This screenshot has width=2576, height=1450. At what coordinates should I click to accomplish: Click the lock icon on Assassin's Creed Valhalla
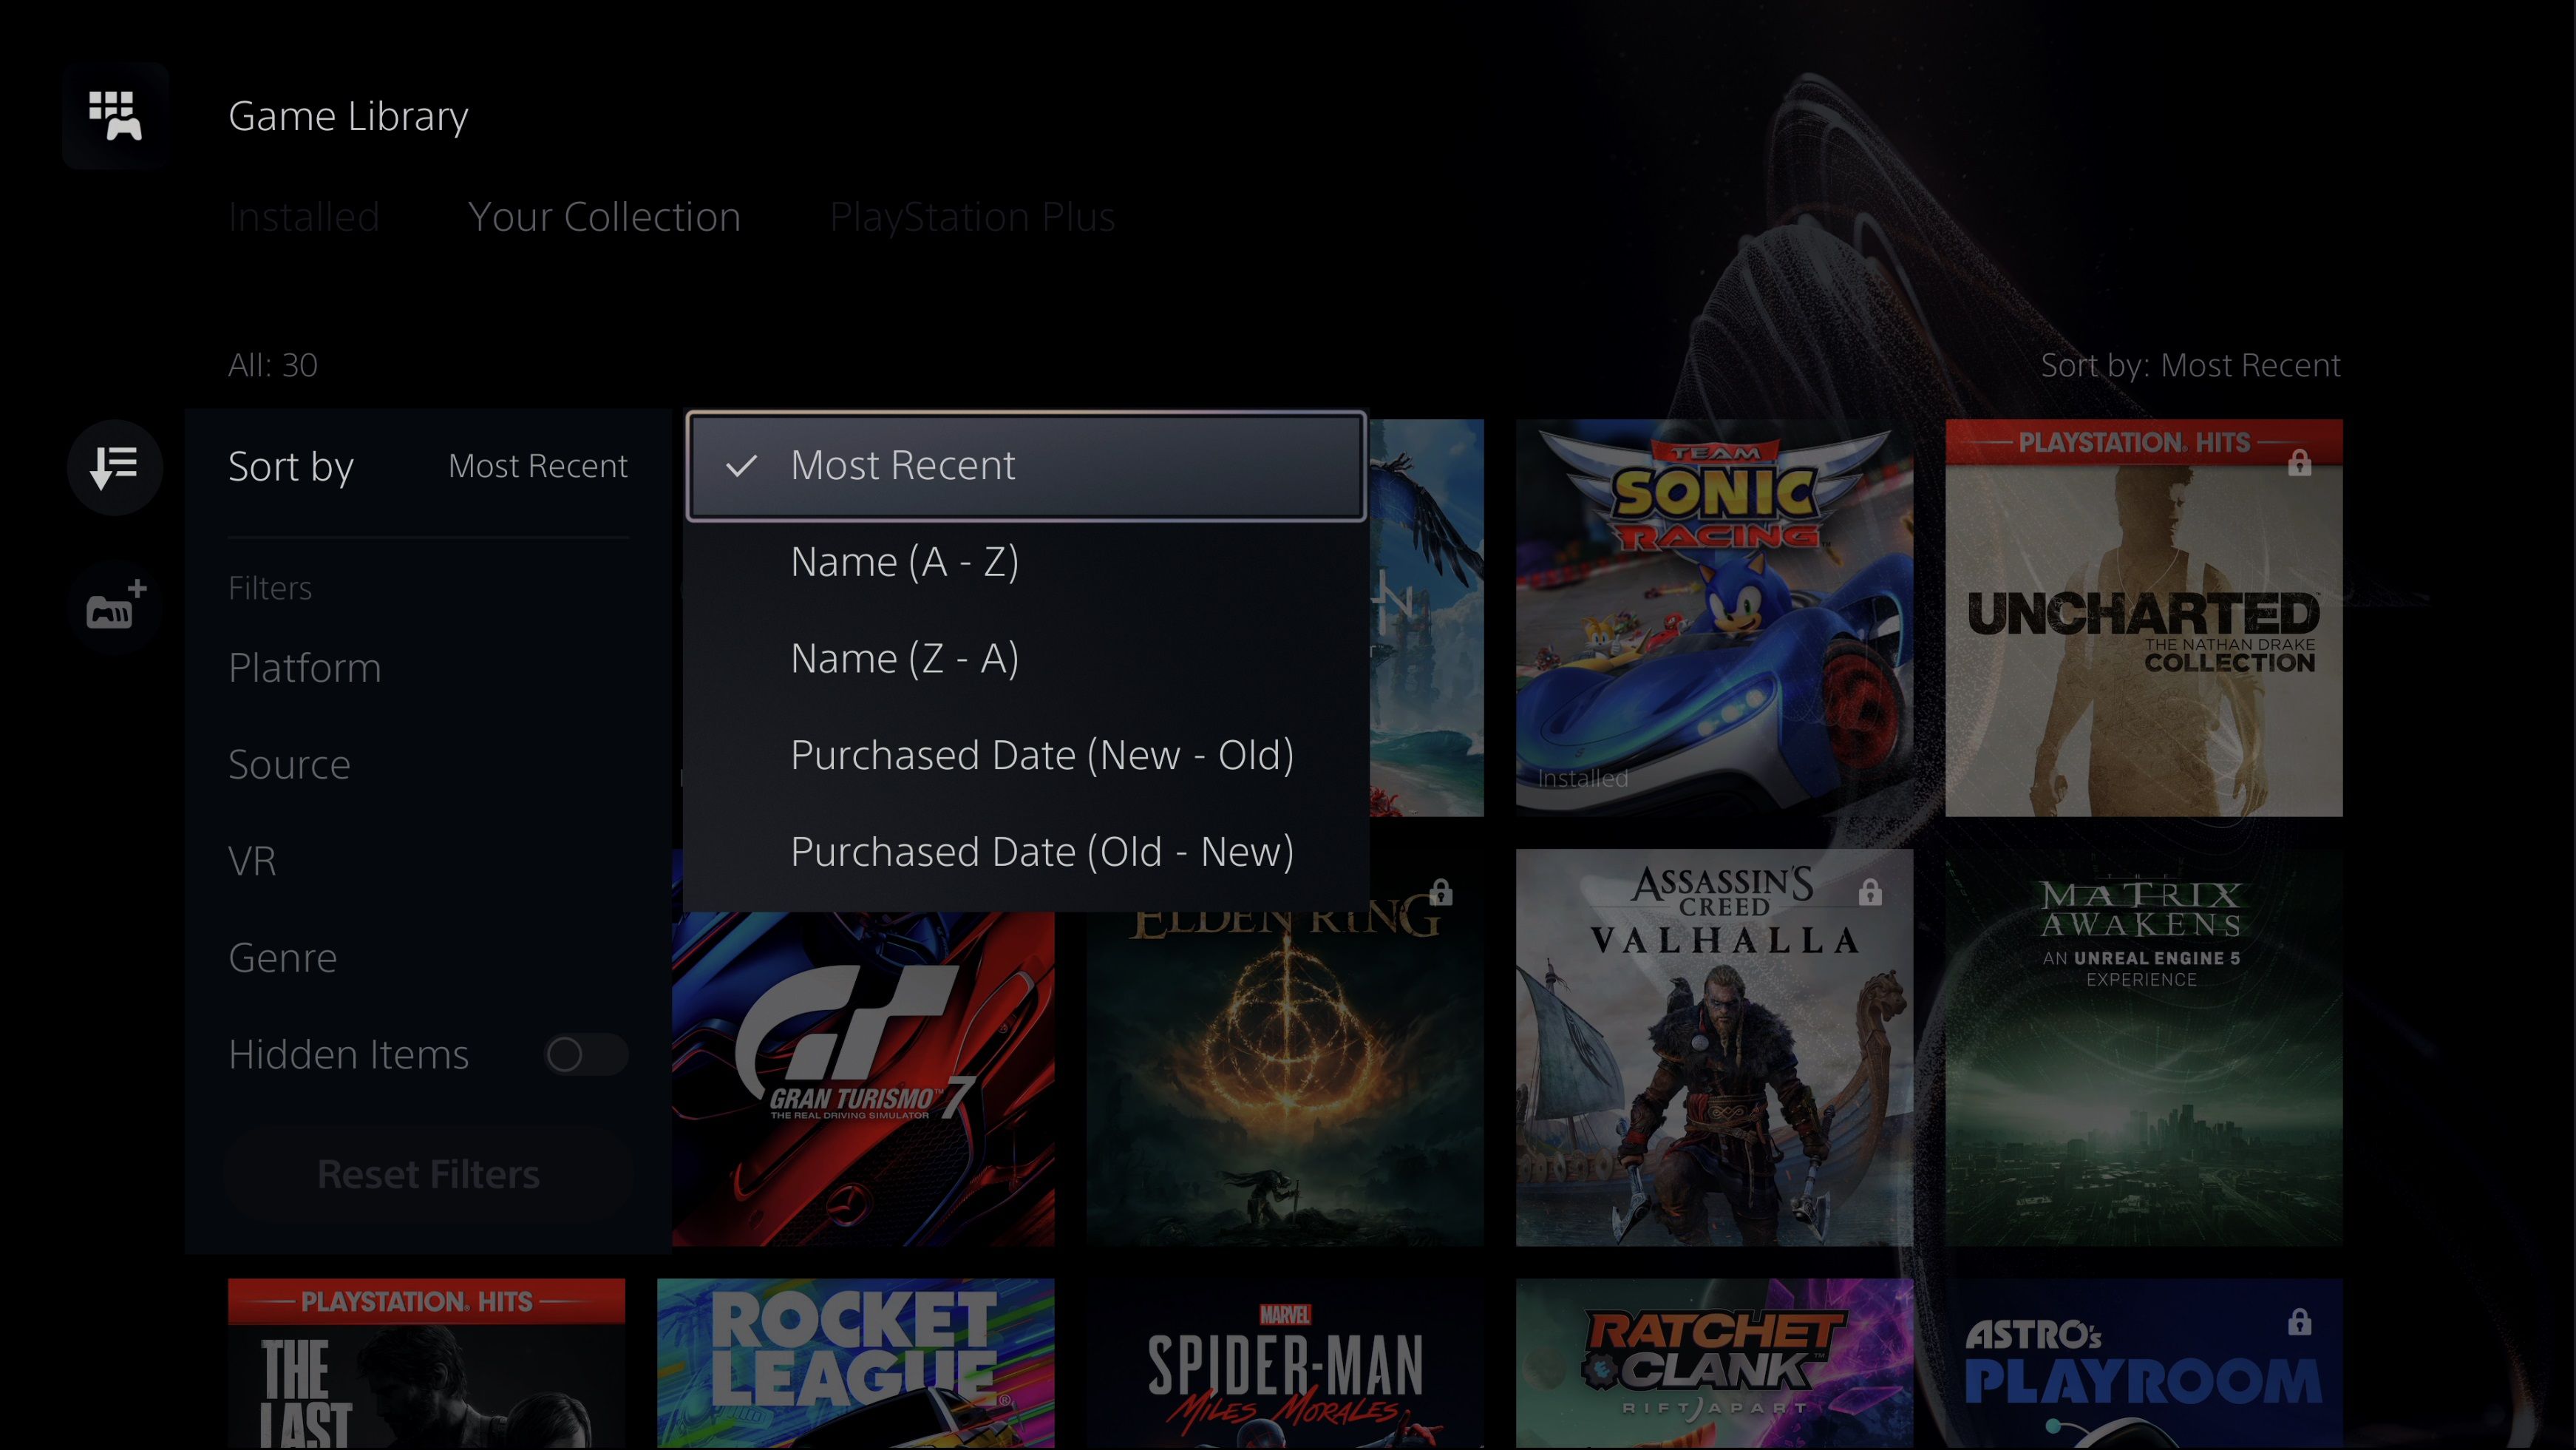[1870, 892]
